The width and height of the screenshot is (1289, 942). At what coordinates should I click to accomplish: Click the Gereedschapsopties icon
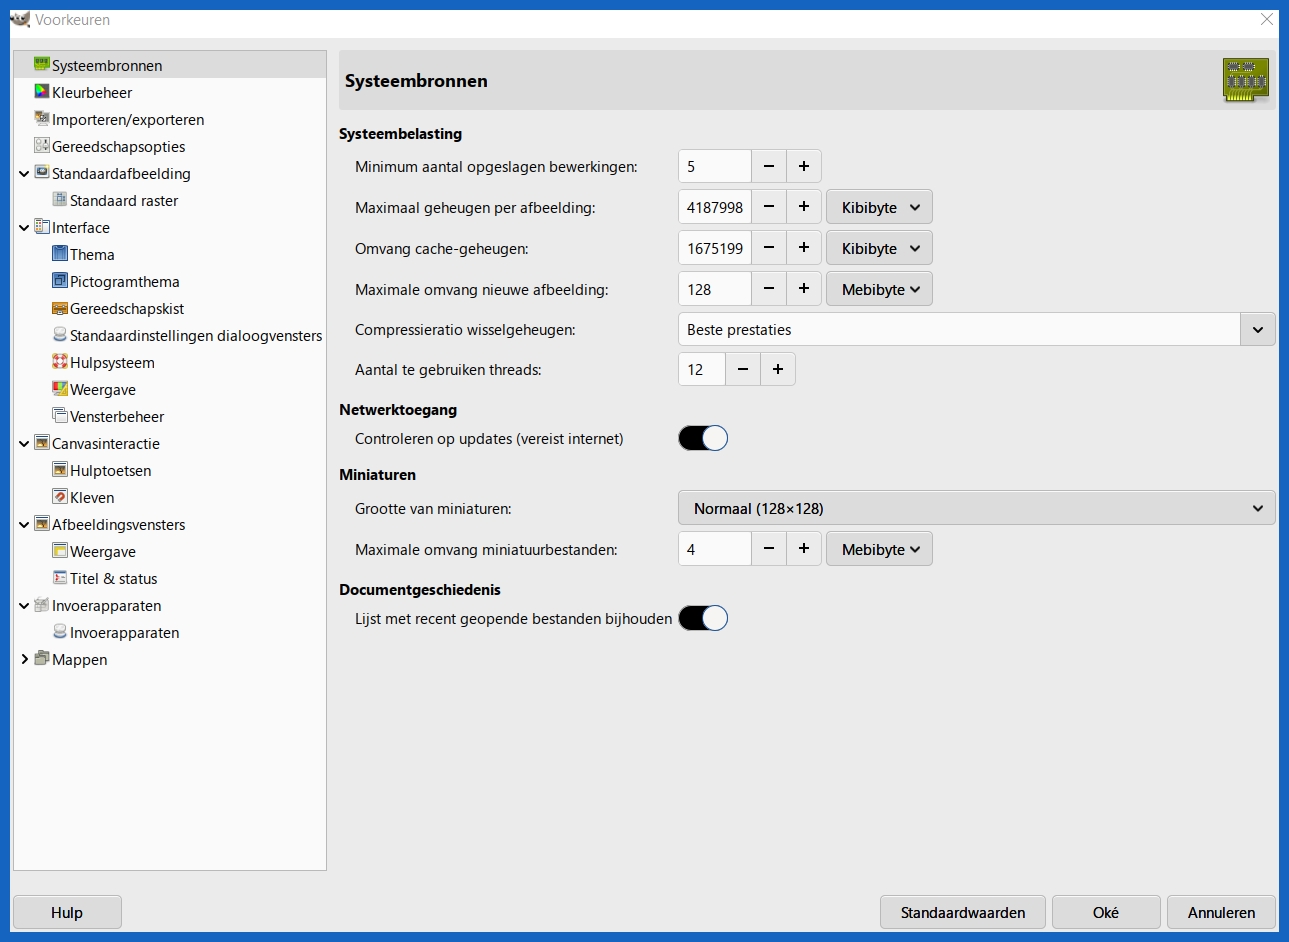pos(42,145)
